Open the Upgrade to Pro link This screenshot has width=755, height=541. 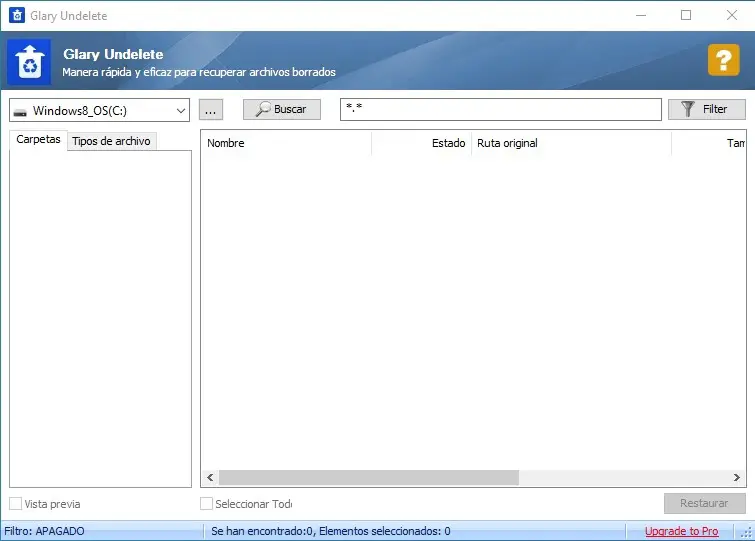click(x=681, y=531)
